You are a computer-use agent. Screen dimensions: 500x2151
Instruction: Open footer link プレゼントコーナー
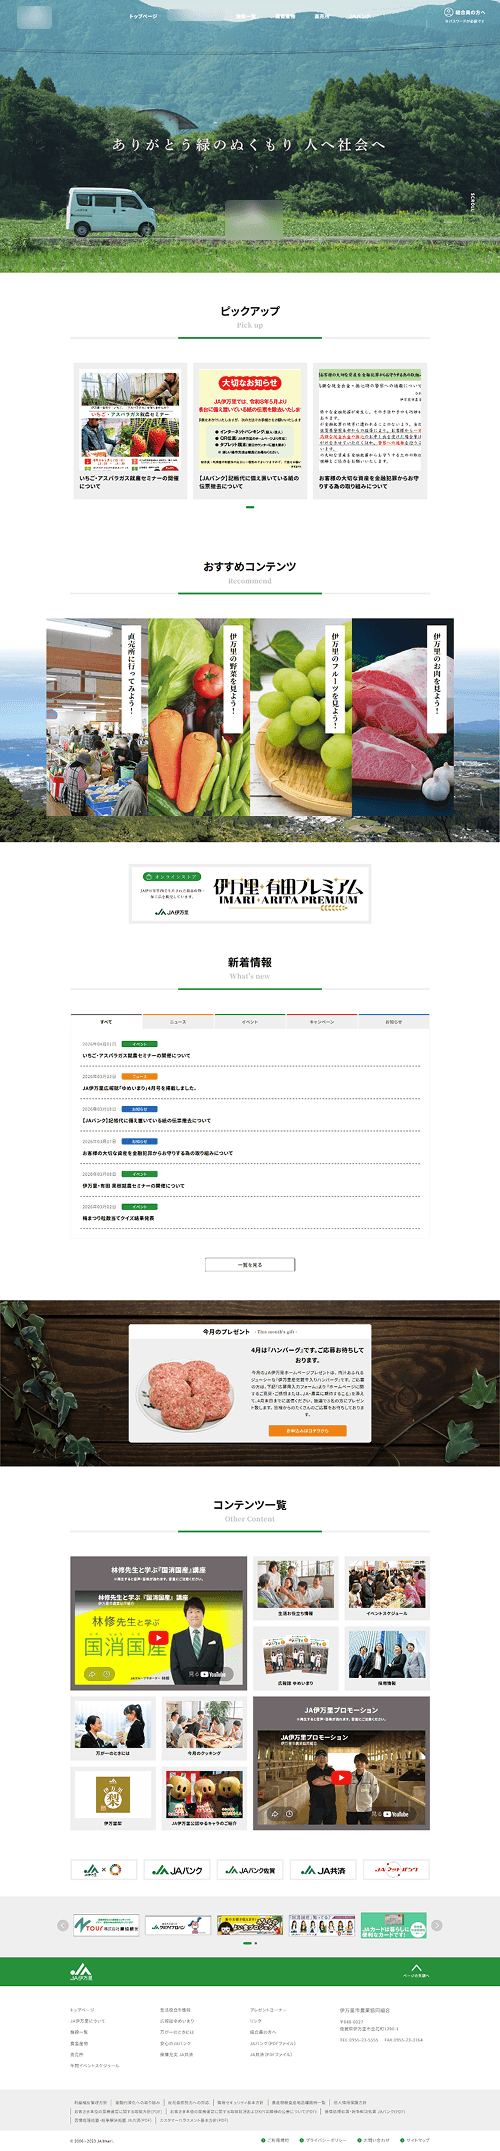tap(268, 2009)
